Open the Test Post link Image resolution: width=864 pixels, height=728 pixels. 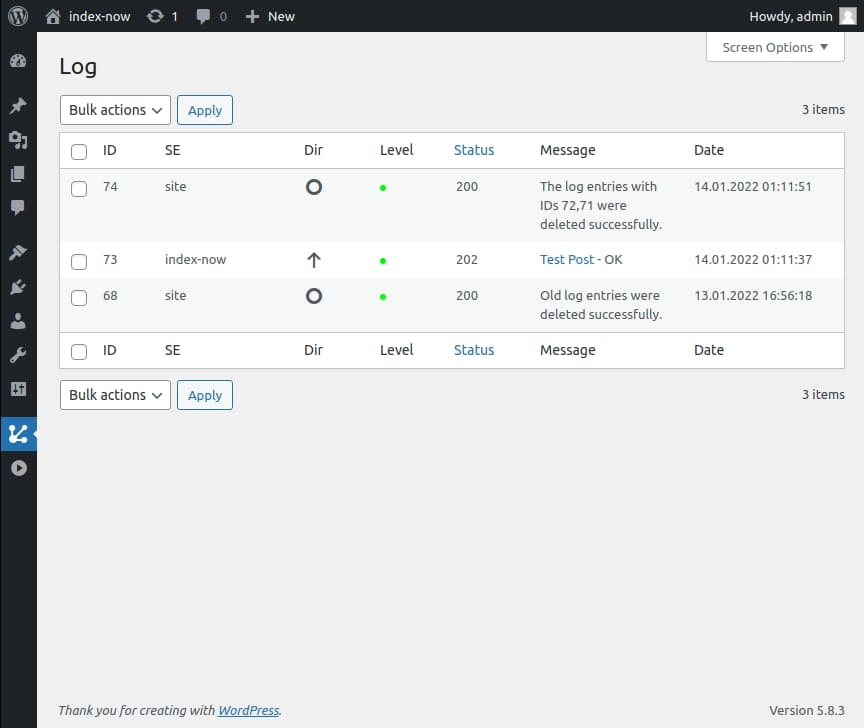tap(566, 260)
